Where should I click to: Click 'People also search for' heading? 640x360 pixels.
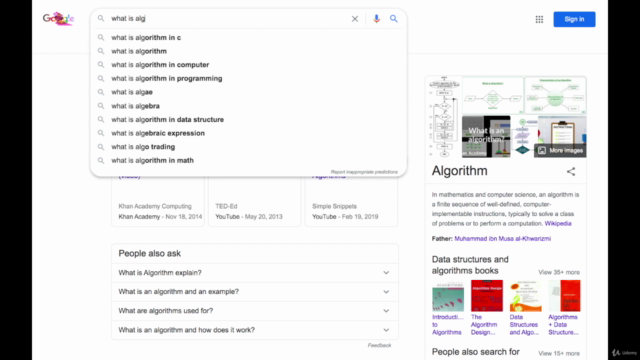click(x=476, y=352)
